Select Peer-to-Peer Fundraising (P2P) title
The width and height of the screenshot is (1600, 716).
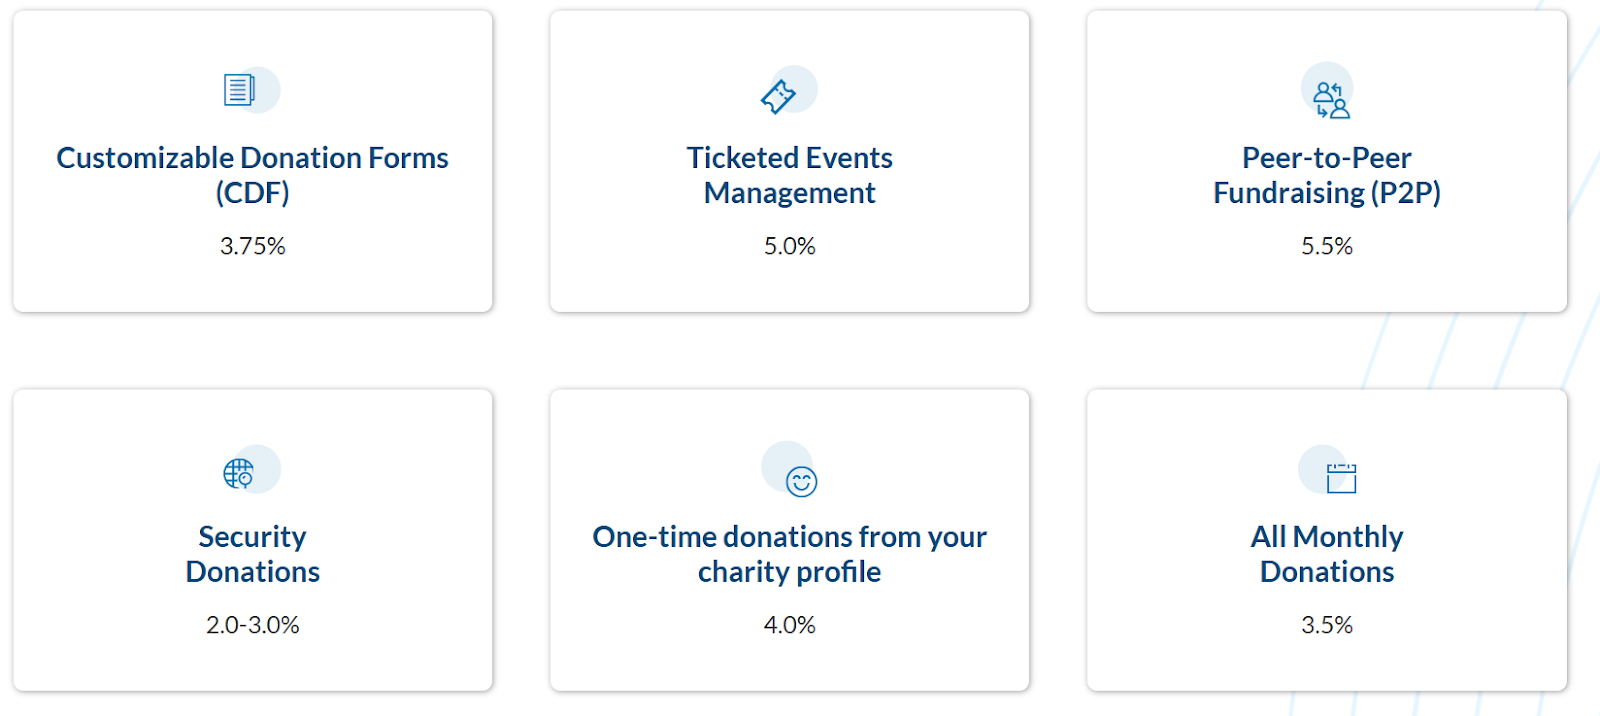point(1326,175)
